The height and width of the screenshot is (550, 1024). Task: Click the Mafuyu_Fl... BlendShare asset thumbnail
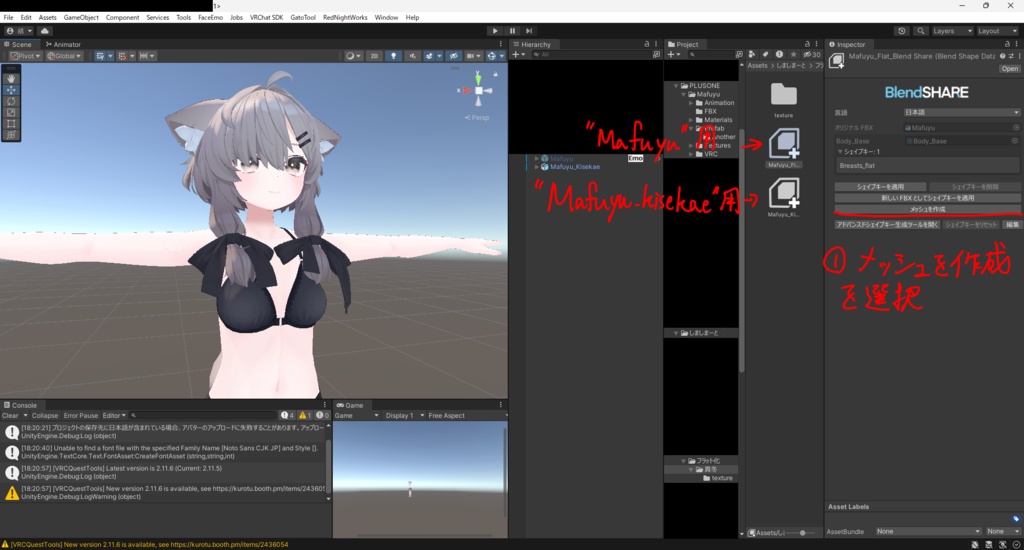pos(784,143)
